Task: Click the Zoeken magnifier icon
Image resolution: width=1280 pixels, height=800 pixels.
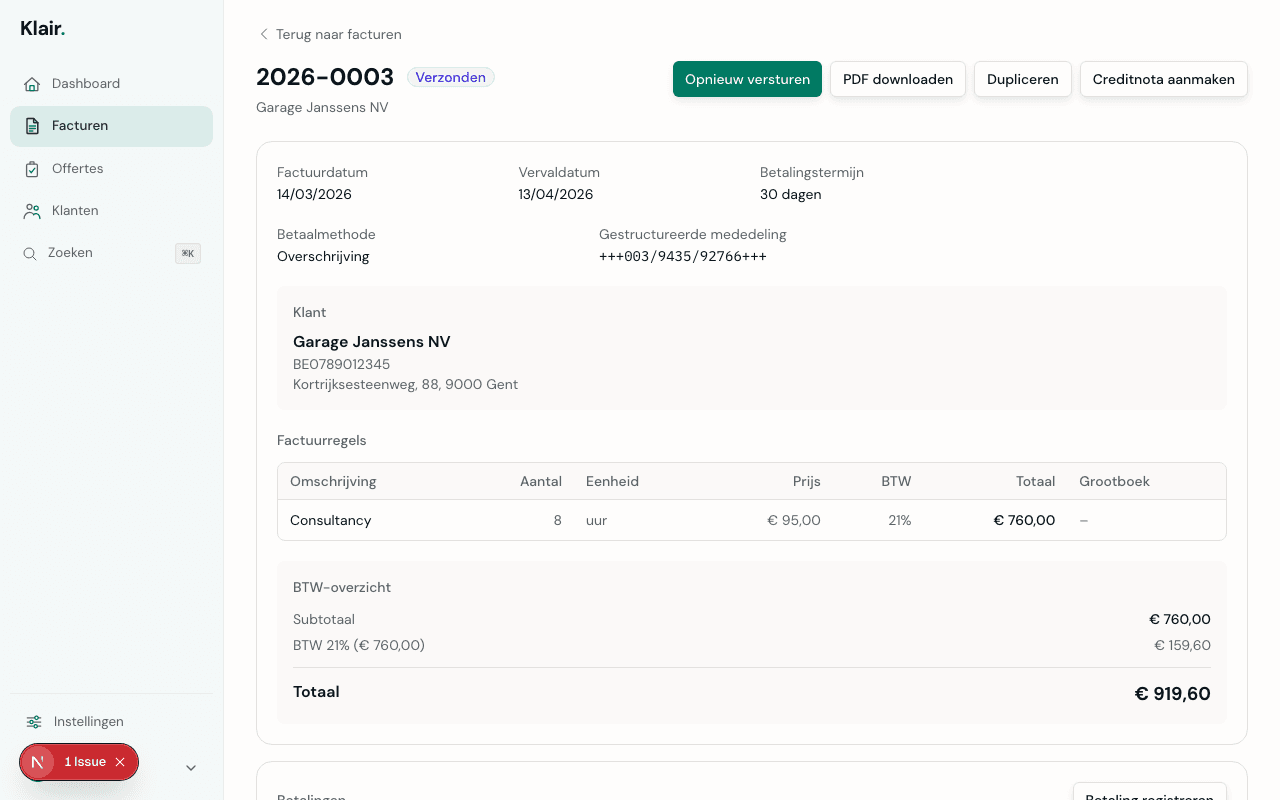Action: [x=30, y=254]
